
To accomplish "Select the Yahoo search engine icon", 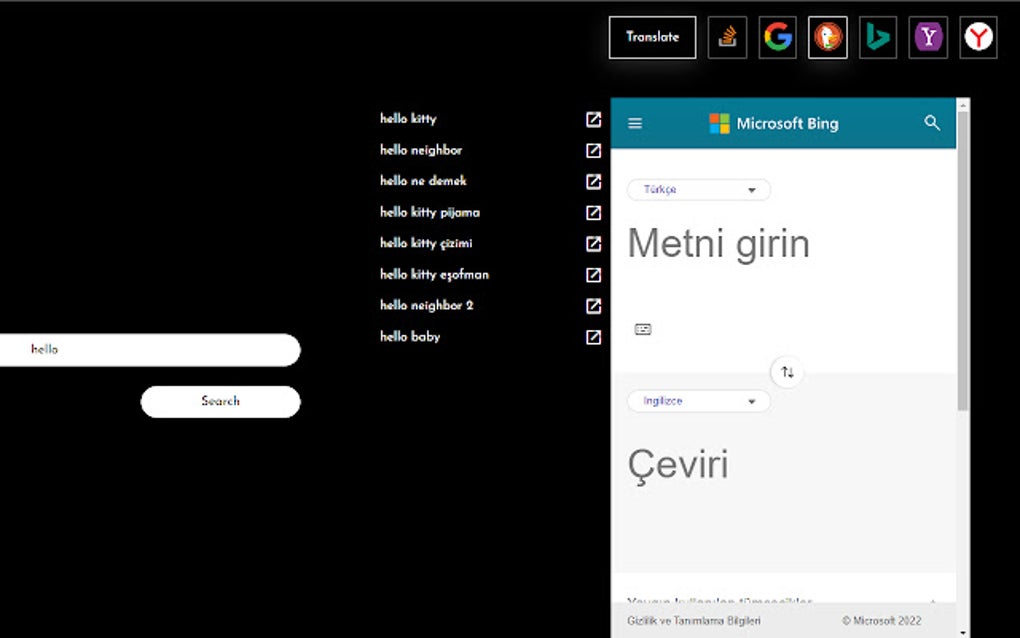I will [928, 37].
